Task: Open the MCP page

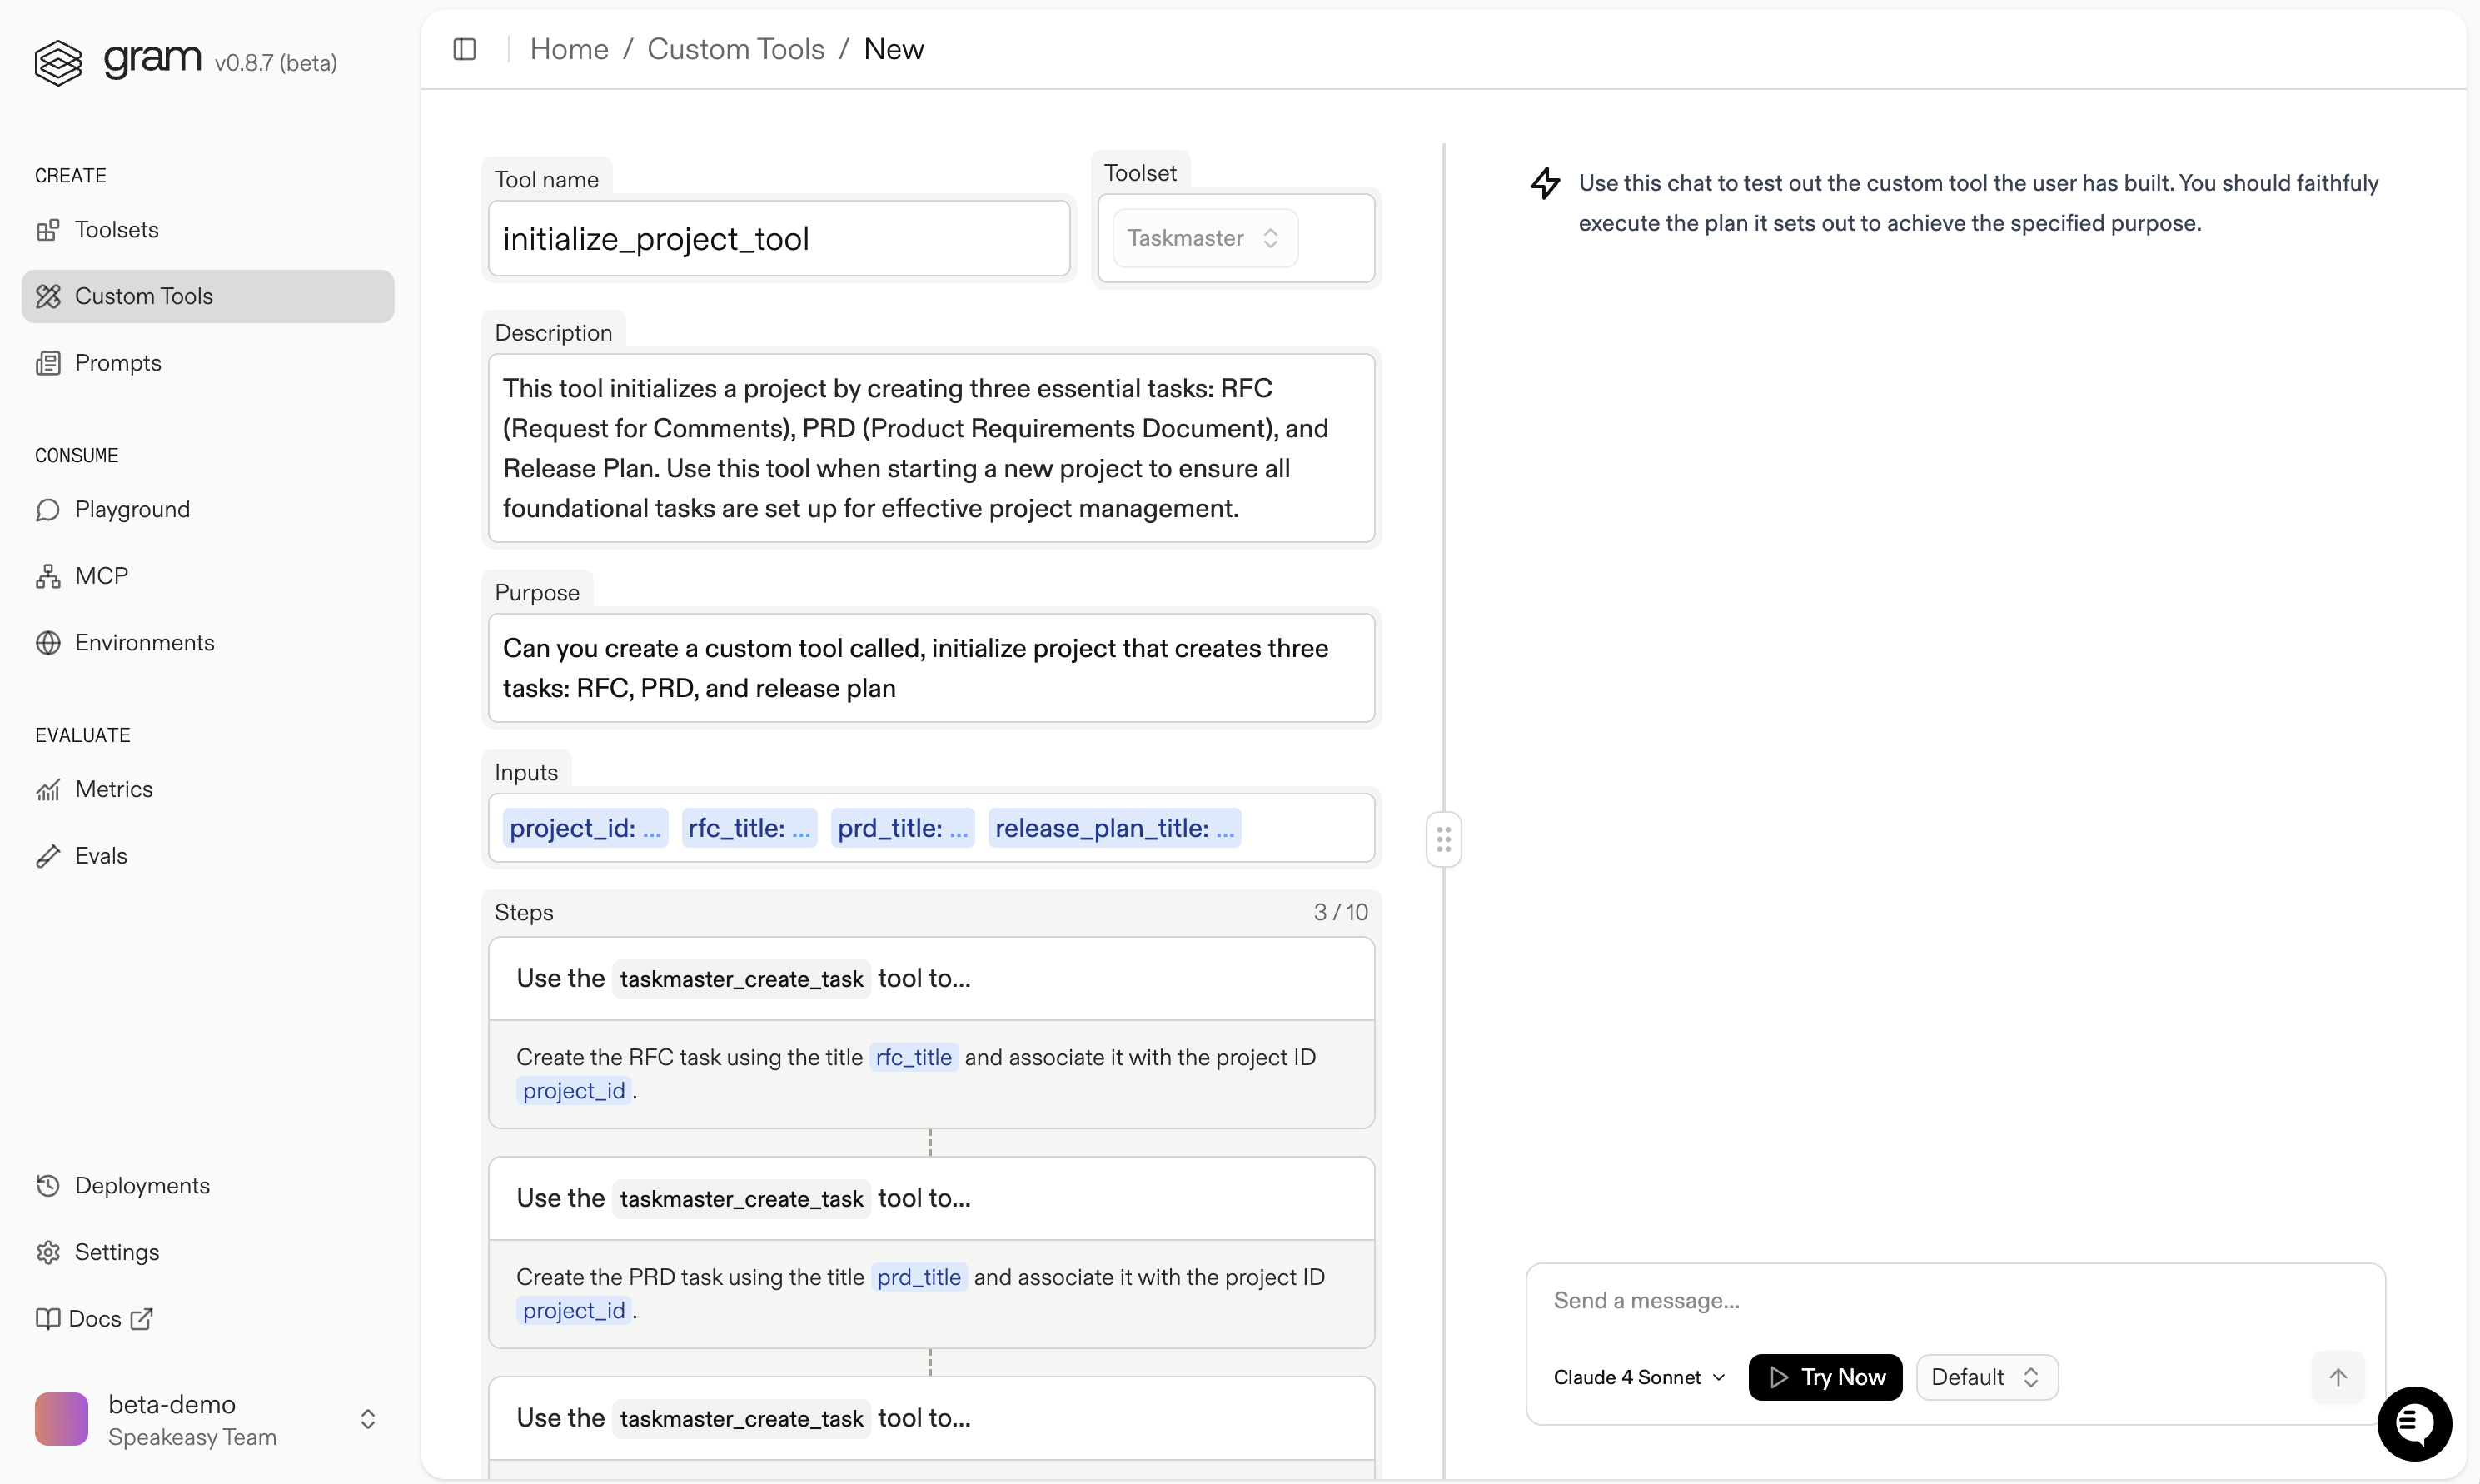Action: [x=101, y=575]
